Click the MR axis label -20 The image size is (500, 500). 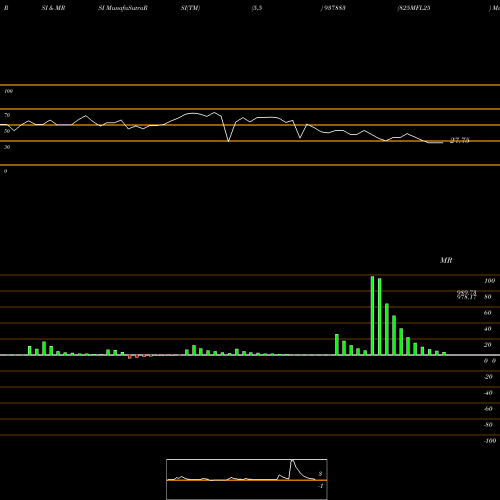[x=488, y=377]
